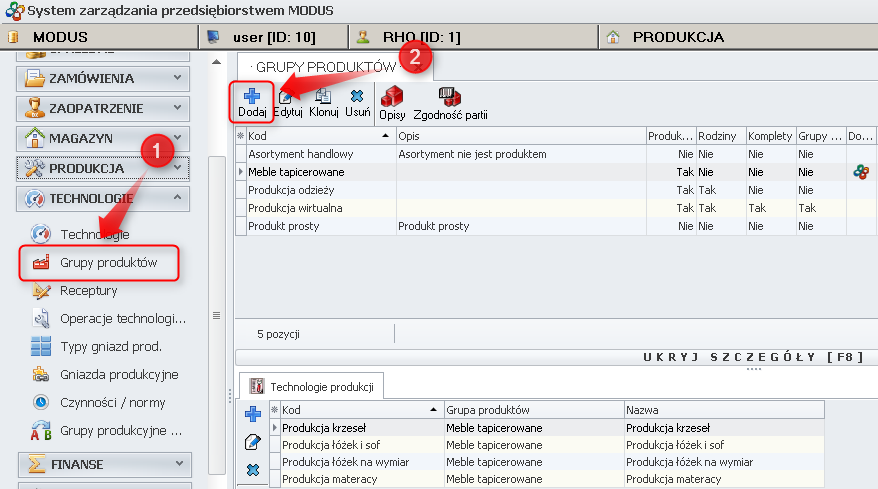Switch to the Technologie produkcji tab
878x489 pixels.
tap(312, 385)
